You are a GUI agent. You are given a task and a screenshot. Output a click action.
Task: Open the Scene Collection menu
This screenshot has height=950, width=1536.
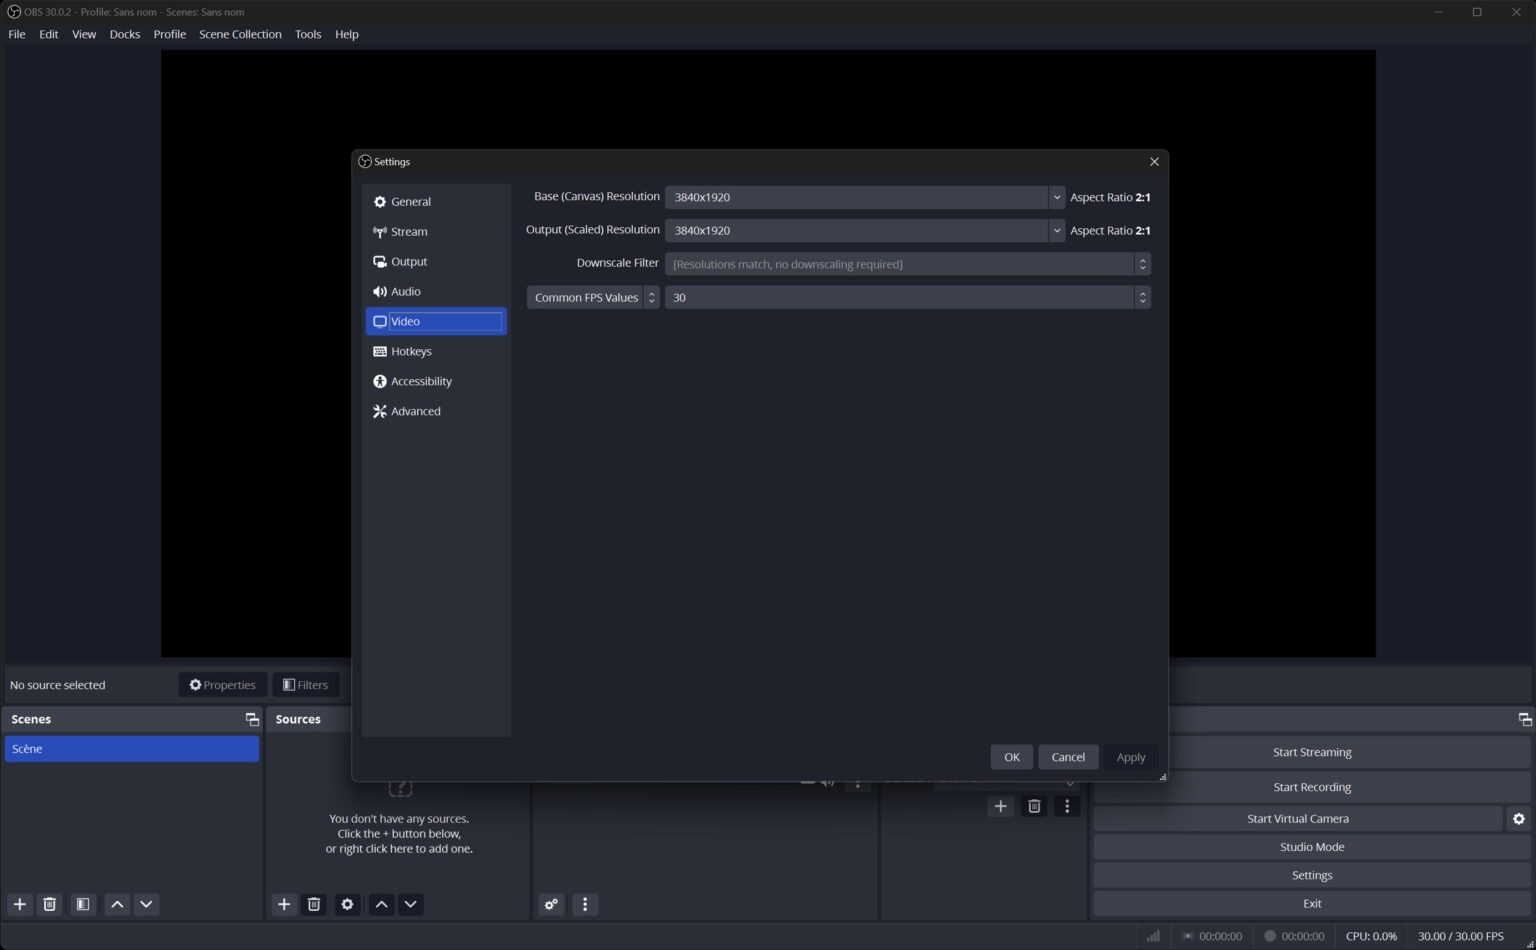[240, 34]
